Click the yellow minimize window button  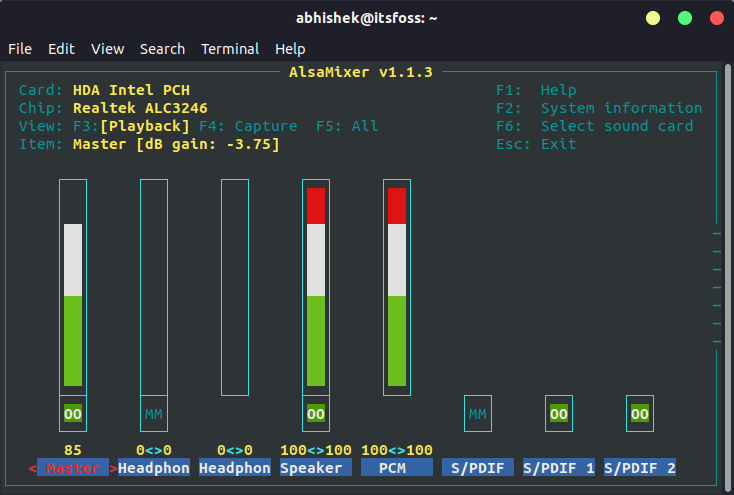[653, 18]
